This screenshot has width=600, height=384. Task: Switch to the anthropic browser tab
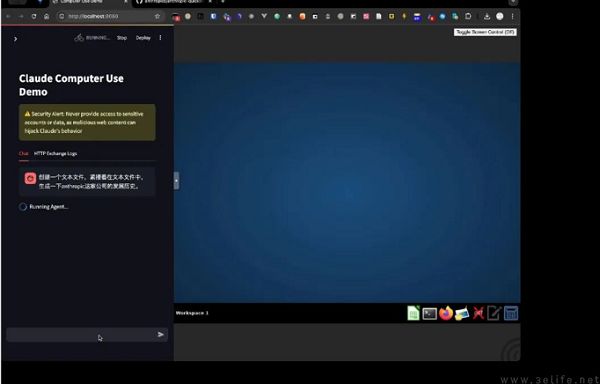click(174, 2)
